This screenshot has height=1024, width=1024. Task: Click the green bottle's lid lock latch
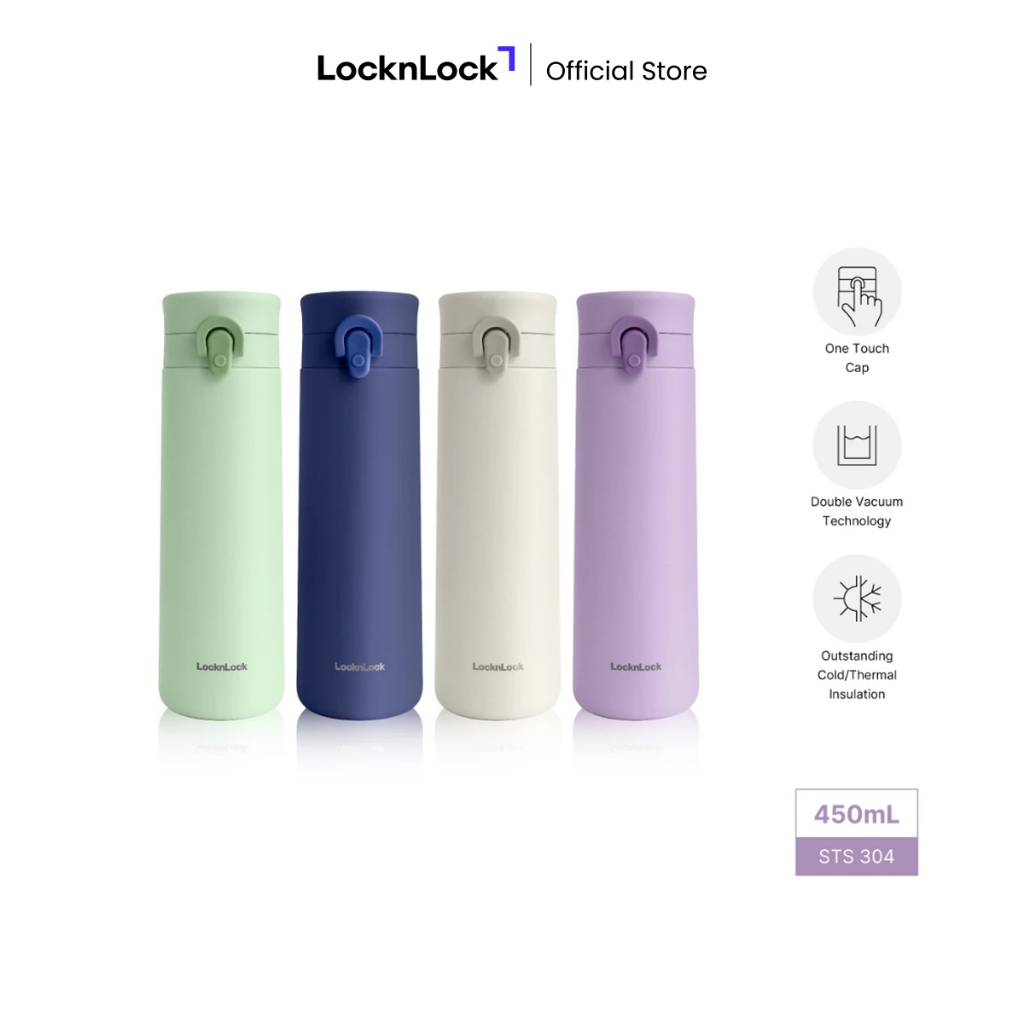click(x=221, y=345)
